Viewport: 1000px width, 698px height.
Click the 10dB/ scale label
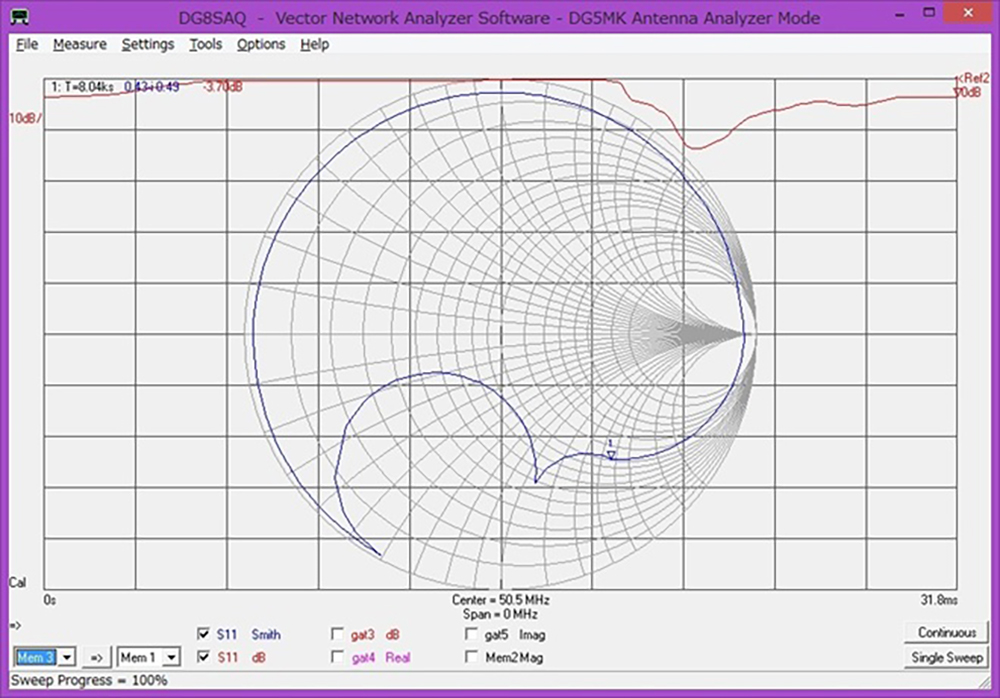click(26, 118)
